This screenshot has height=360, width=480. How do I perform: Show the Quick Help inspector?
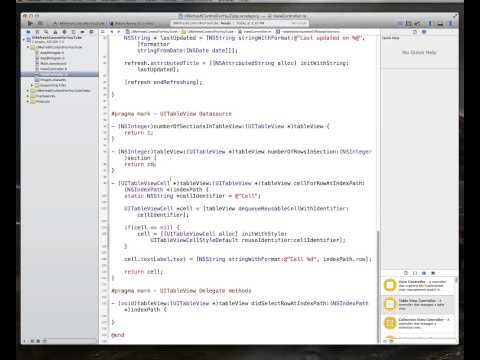pos(424,32)
